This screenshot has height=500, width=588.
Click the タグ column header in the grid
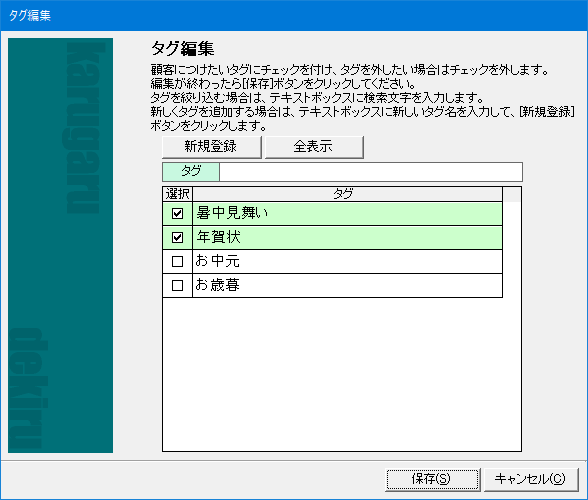coord(347,194)
